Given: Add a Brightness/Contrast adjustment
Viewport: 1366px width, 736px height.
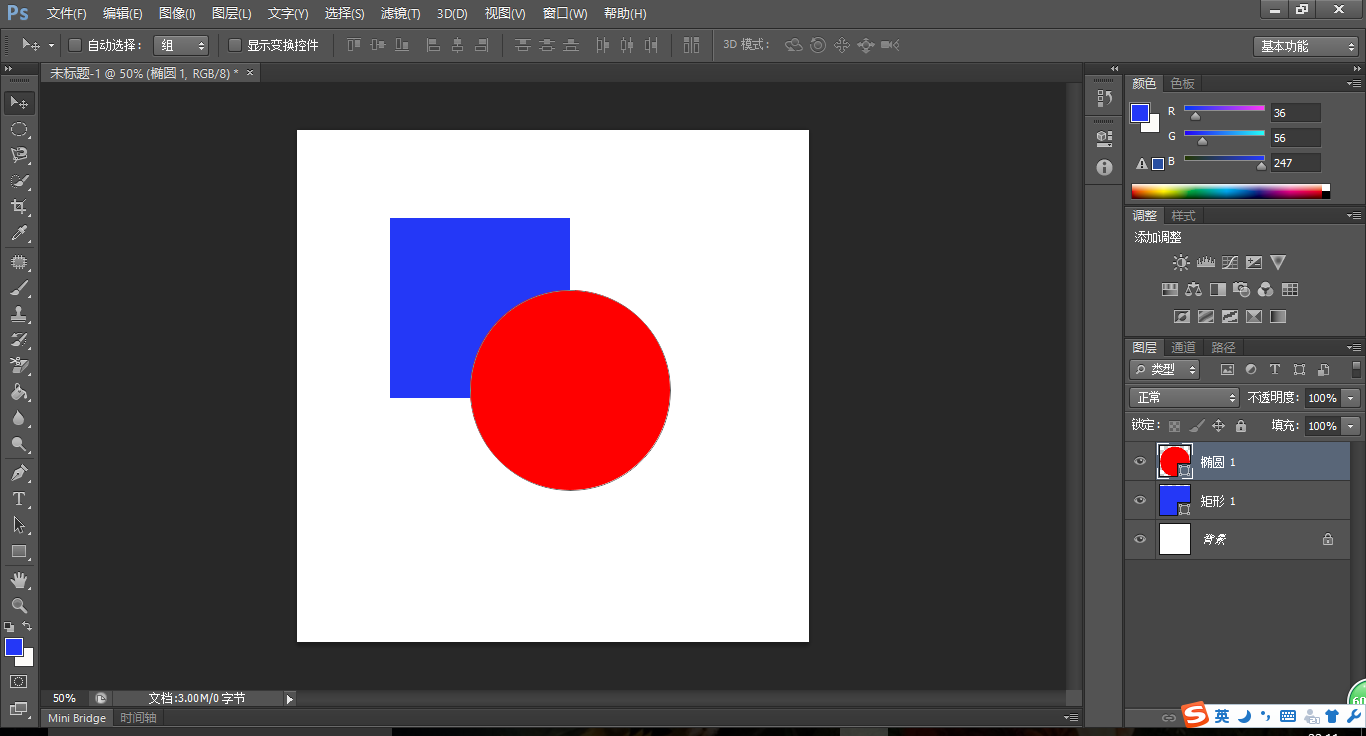Looking at the screenshot, I should 1181,263.
